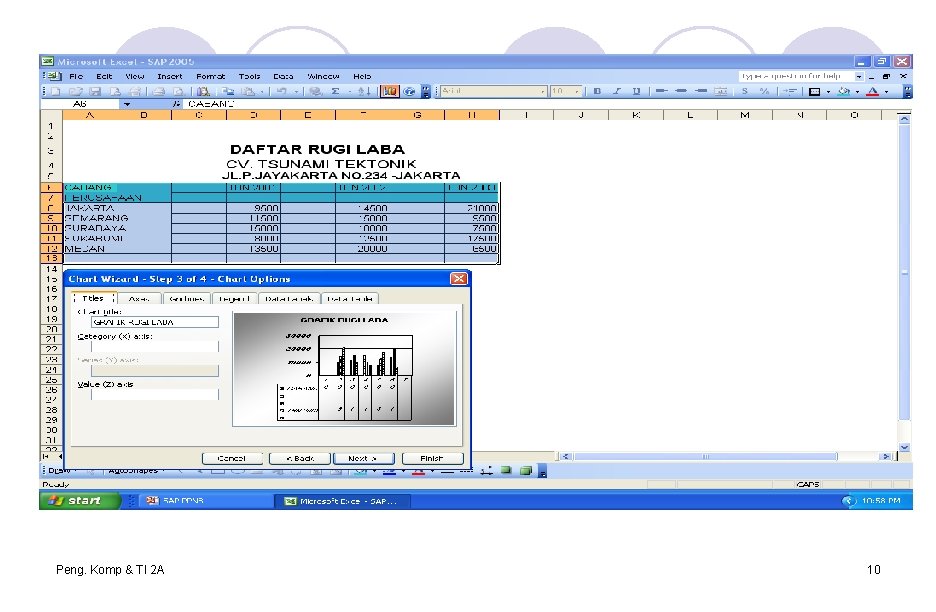Image resolution: width=936 pixels, height=612 pixels.
Task: Click the Align Right icon
Action: (701, 91)
